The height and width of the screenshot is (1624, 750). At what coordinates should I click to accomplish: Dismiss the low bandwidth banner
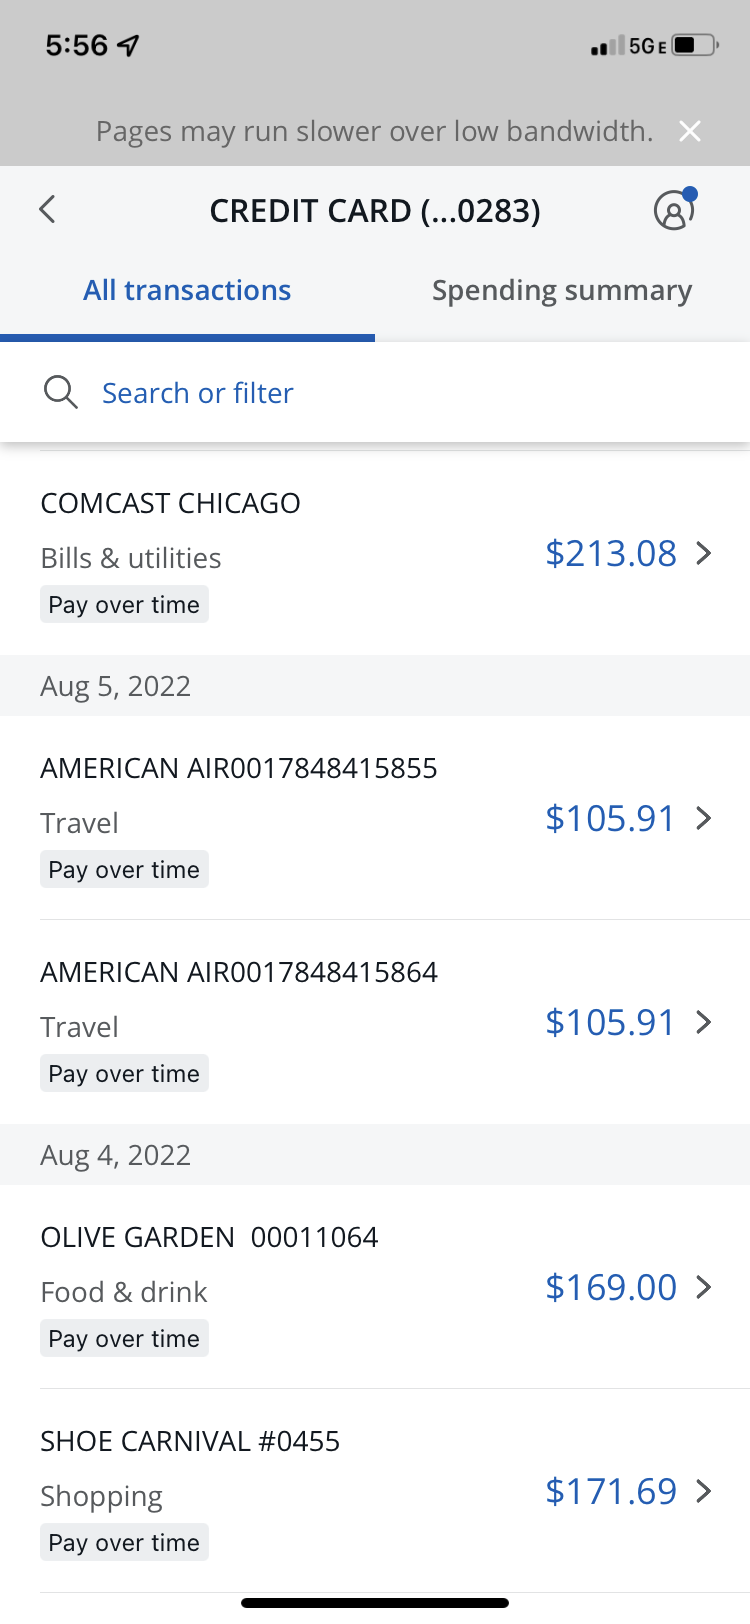(x=690, y=131)
